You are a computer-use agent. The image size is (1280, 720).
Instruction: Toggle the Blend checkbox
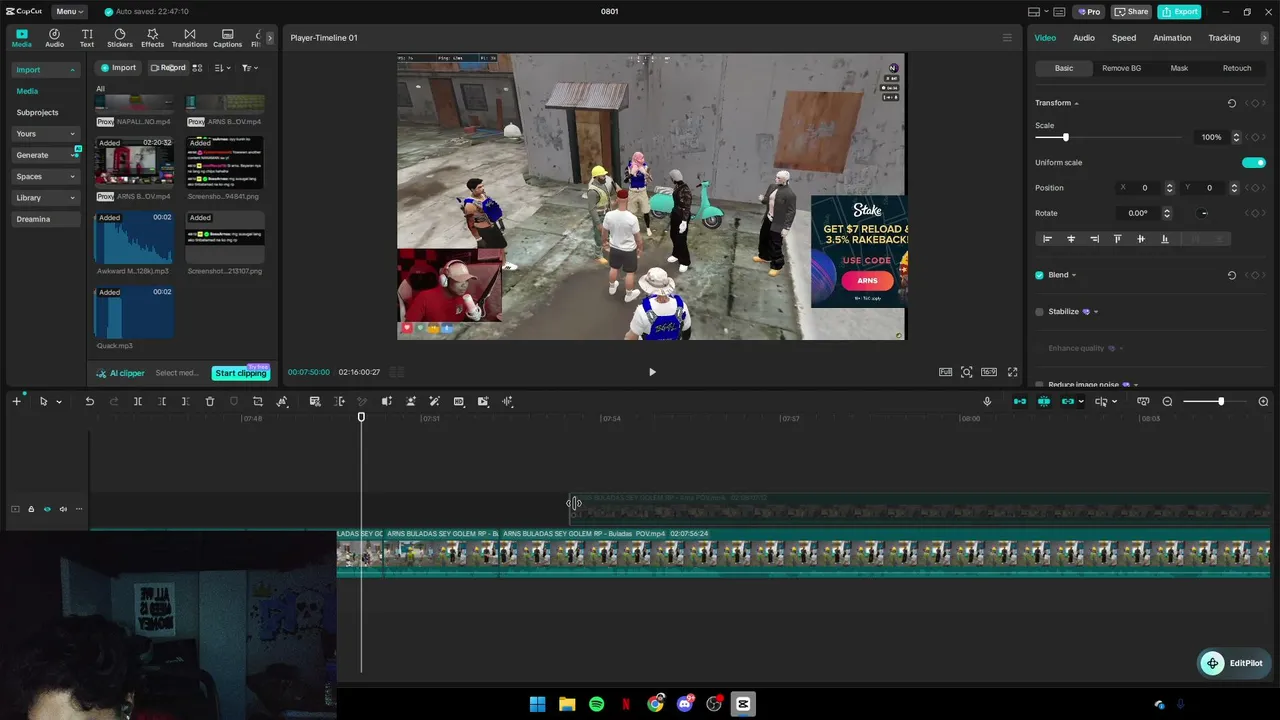point(1039,275)
